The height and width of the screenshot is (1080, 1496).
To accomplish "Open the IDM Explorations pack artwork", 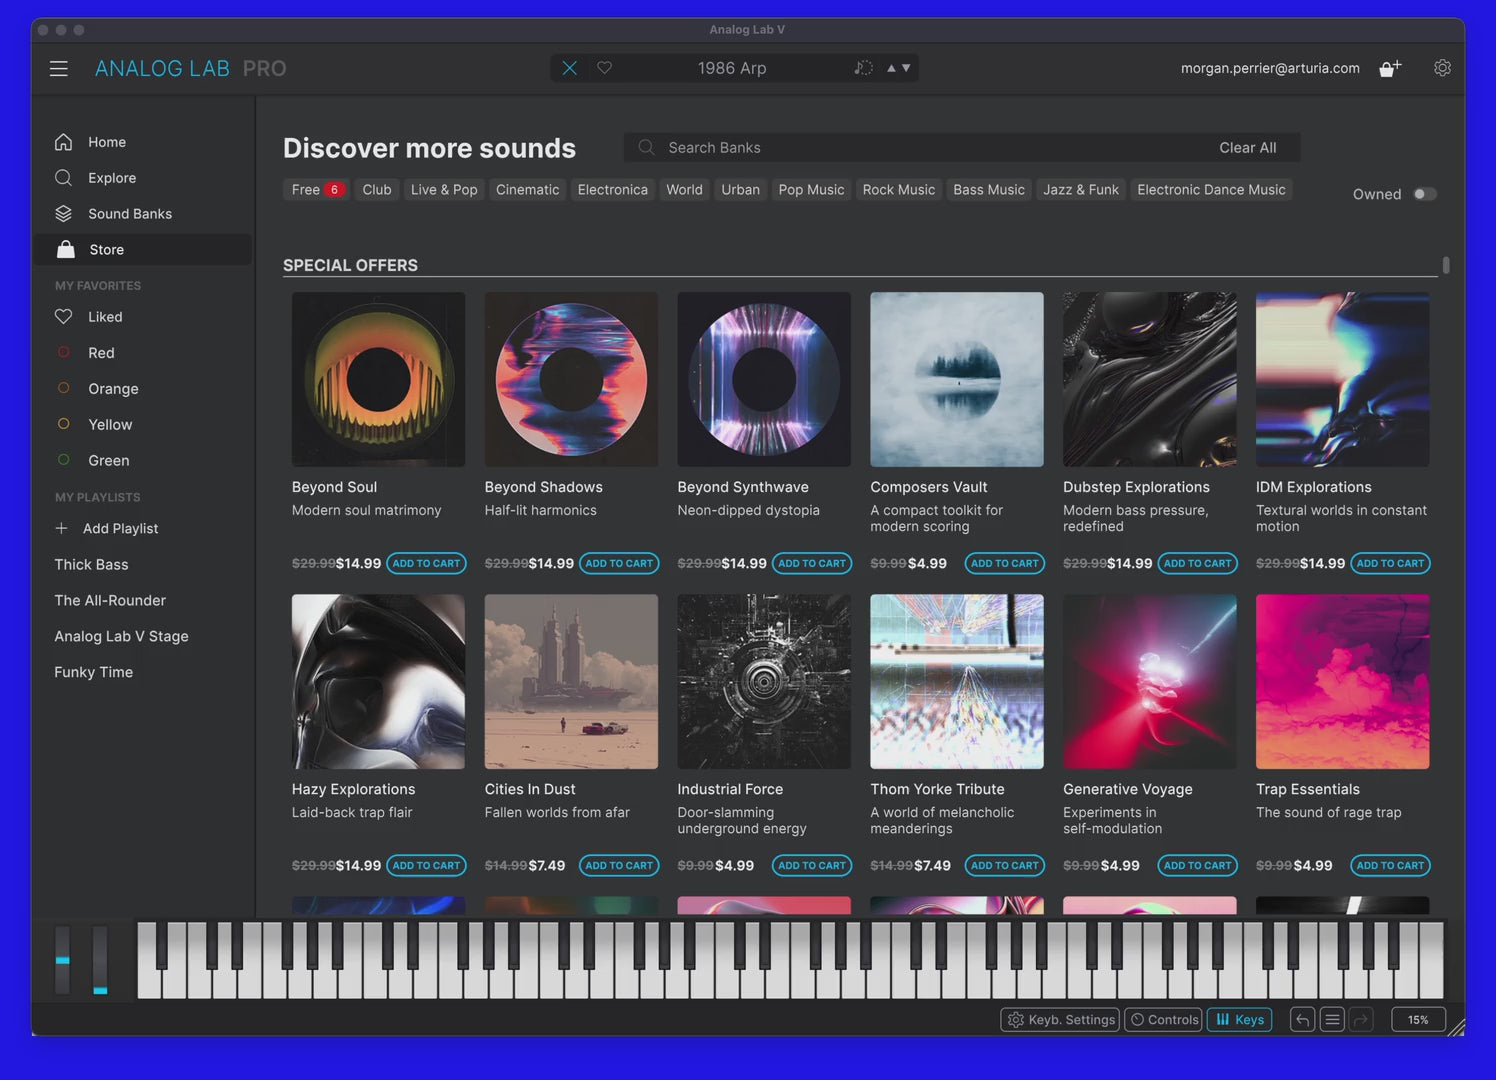I will tap(1343, 379).
